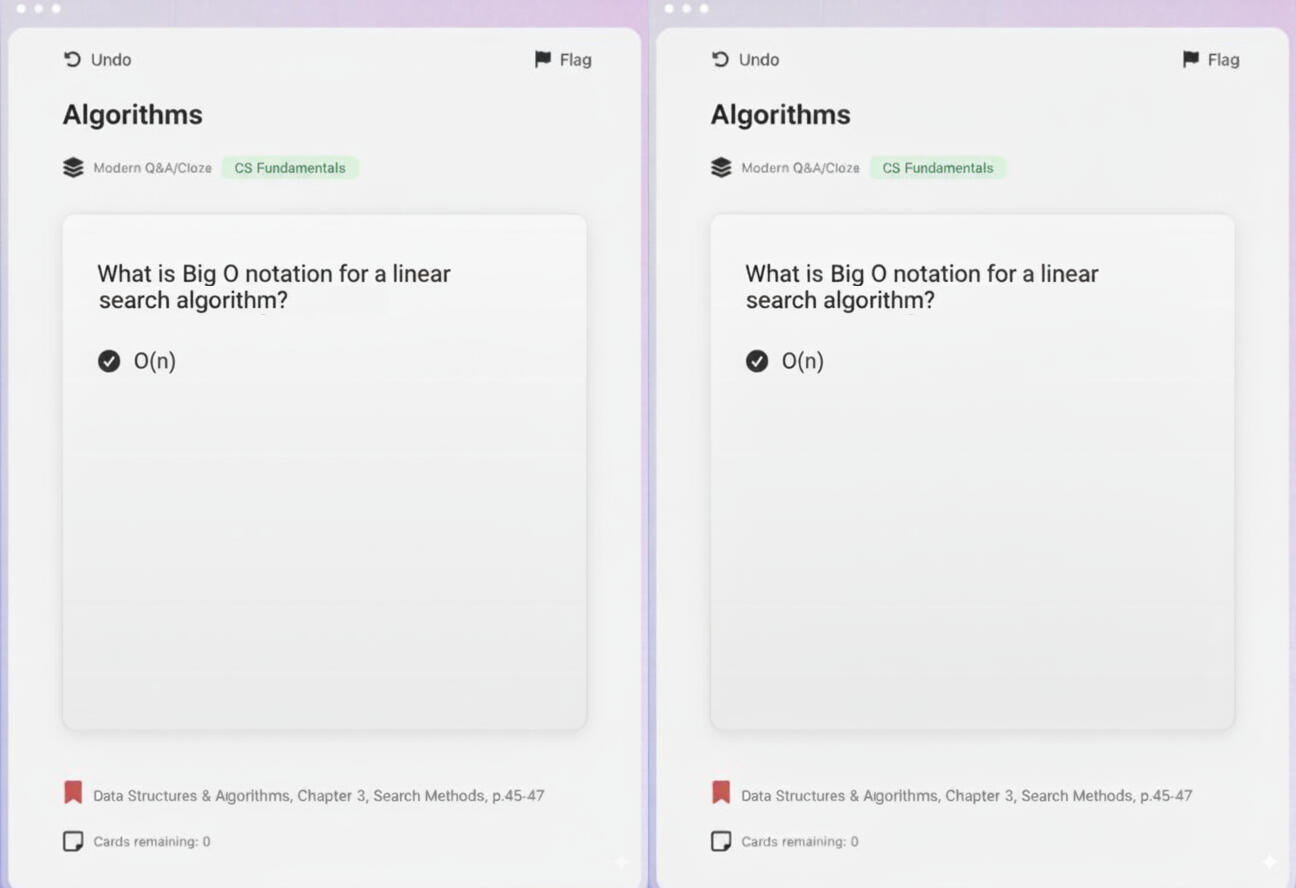Click the stacked layers icon in right window

pos(721,168)
